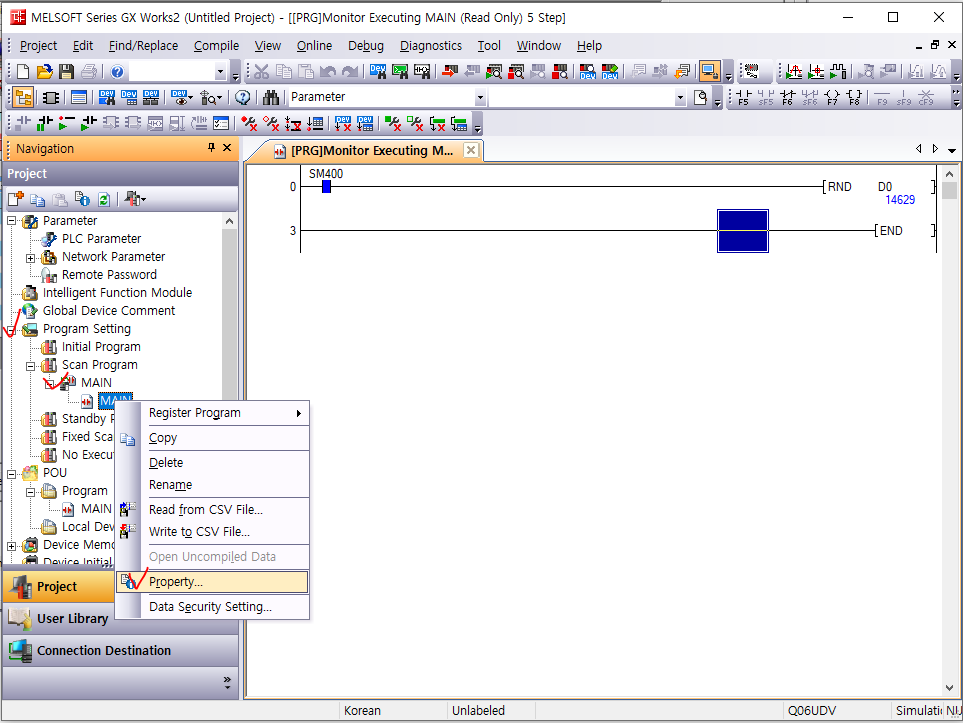The height and width of the screenshot is (723, 963).
Task: Open the Compile menu
Action: (x=216, y=45)
